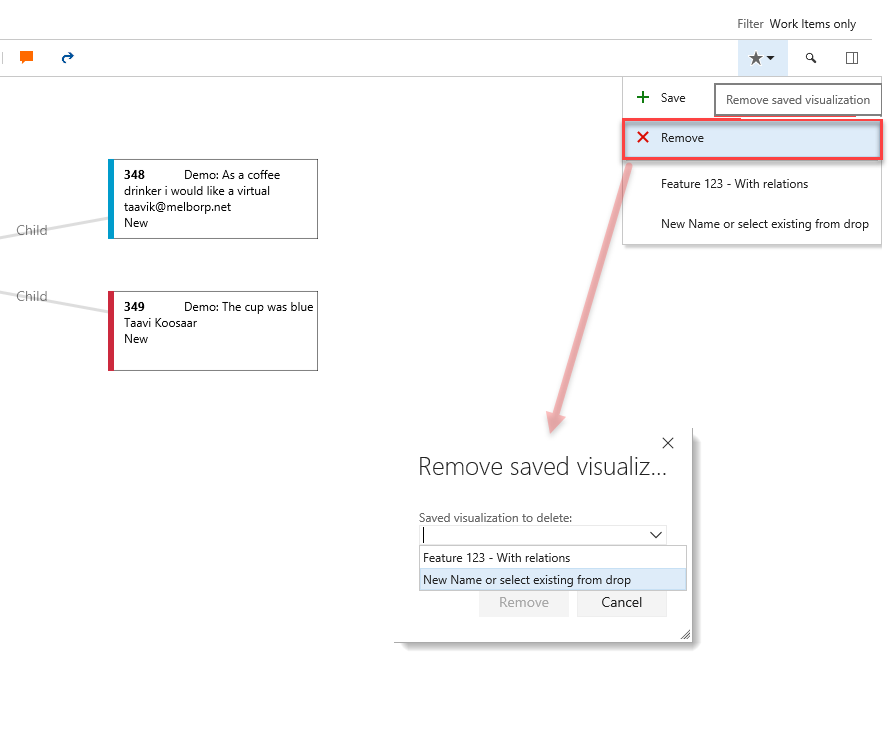Click taavik@melborp.net on card 348
This screenshot has height=730, width=889.
[x=177, y=207]
